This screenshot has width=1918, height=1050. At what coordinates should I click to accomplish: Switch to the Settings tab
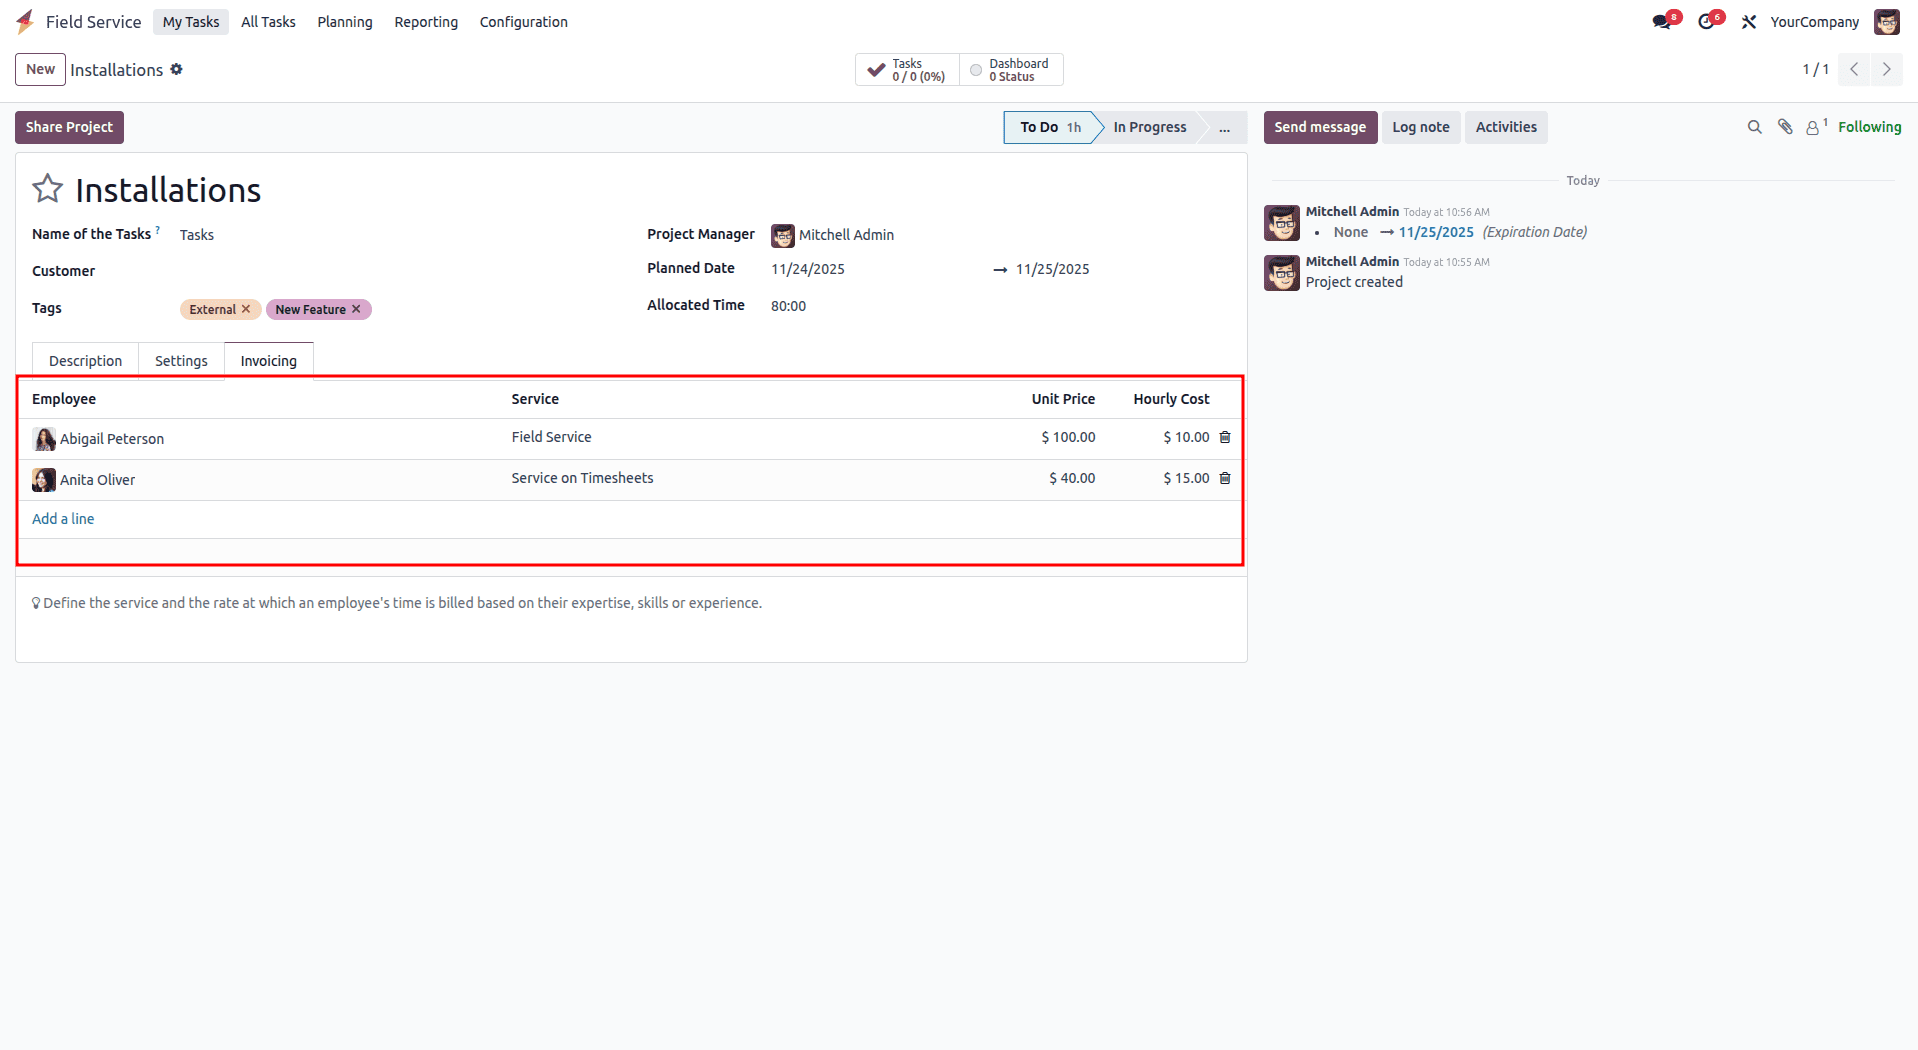[x=180, y=360]
